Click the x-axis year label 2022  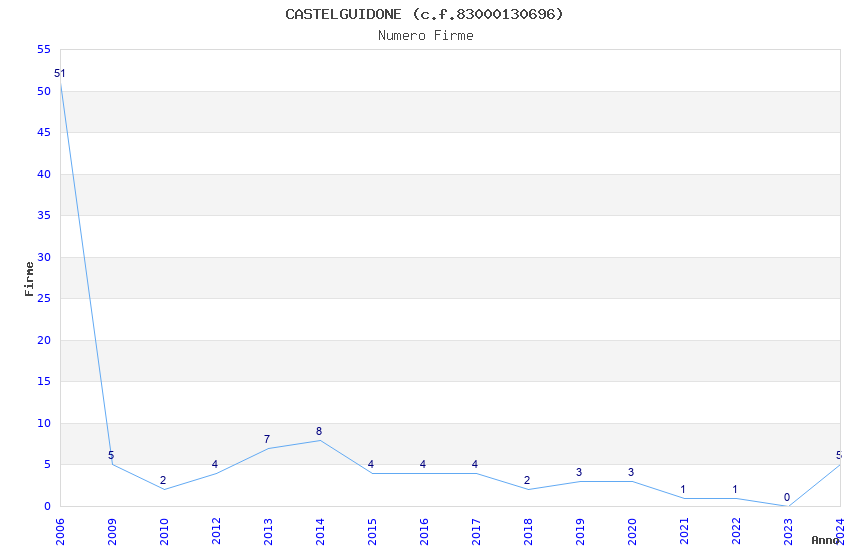[737, 532]
